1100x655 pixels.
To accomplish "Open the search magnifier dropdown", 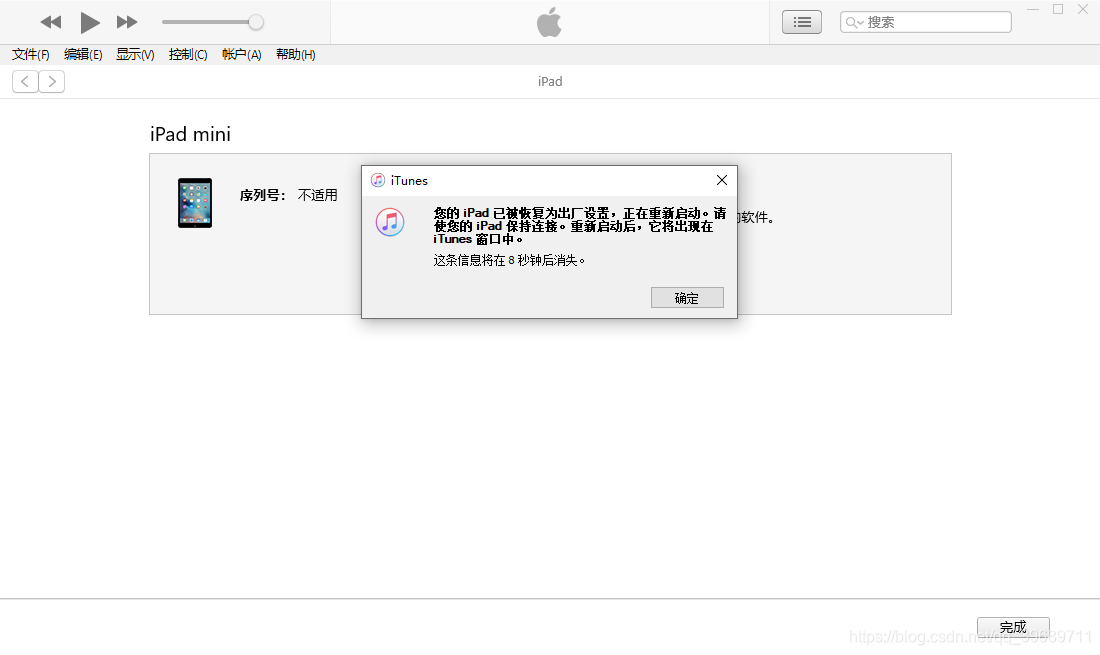I will (x=854, y=22).
